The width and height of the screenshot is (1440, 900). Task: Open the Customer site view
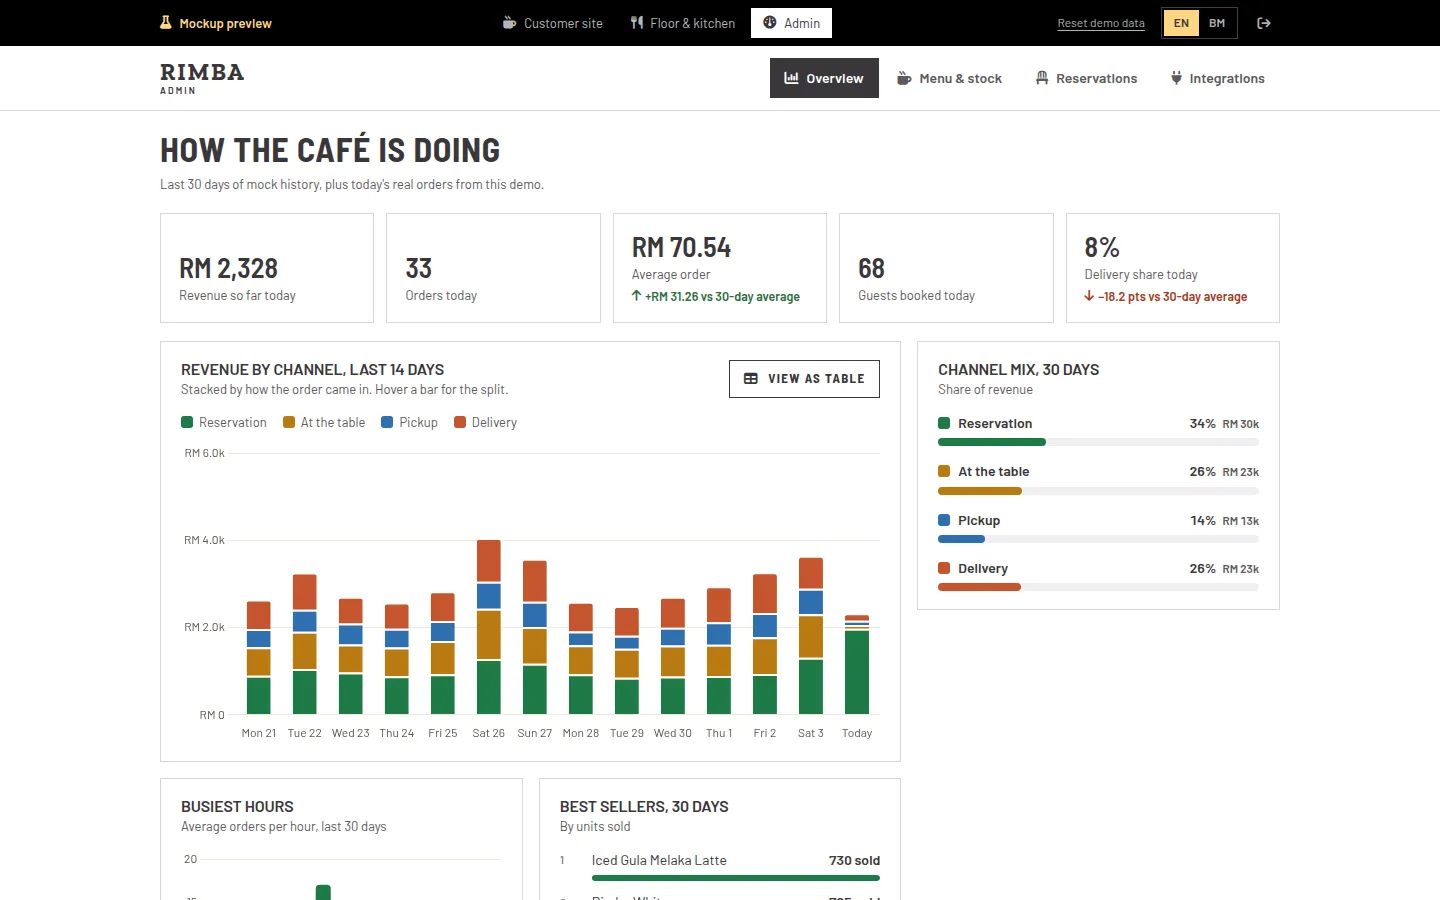pos(552,23)
